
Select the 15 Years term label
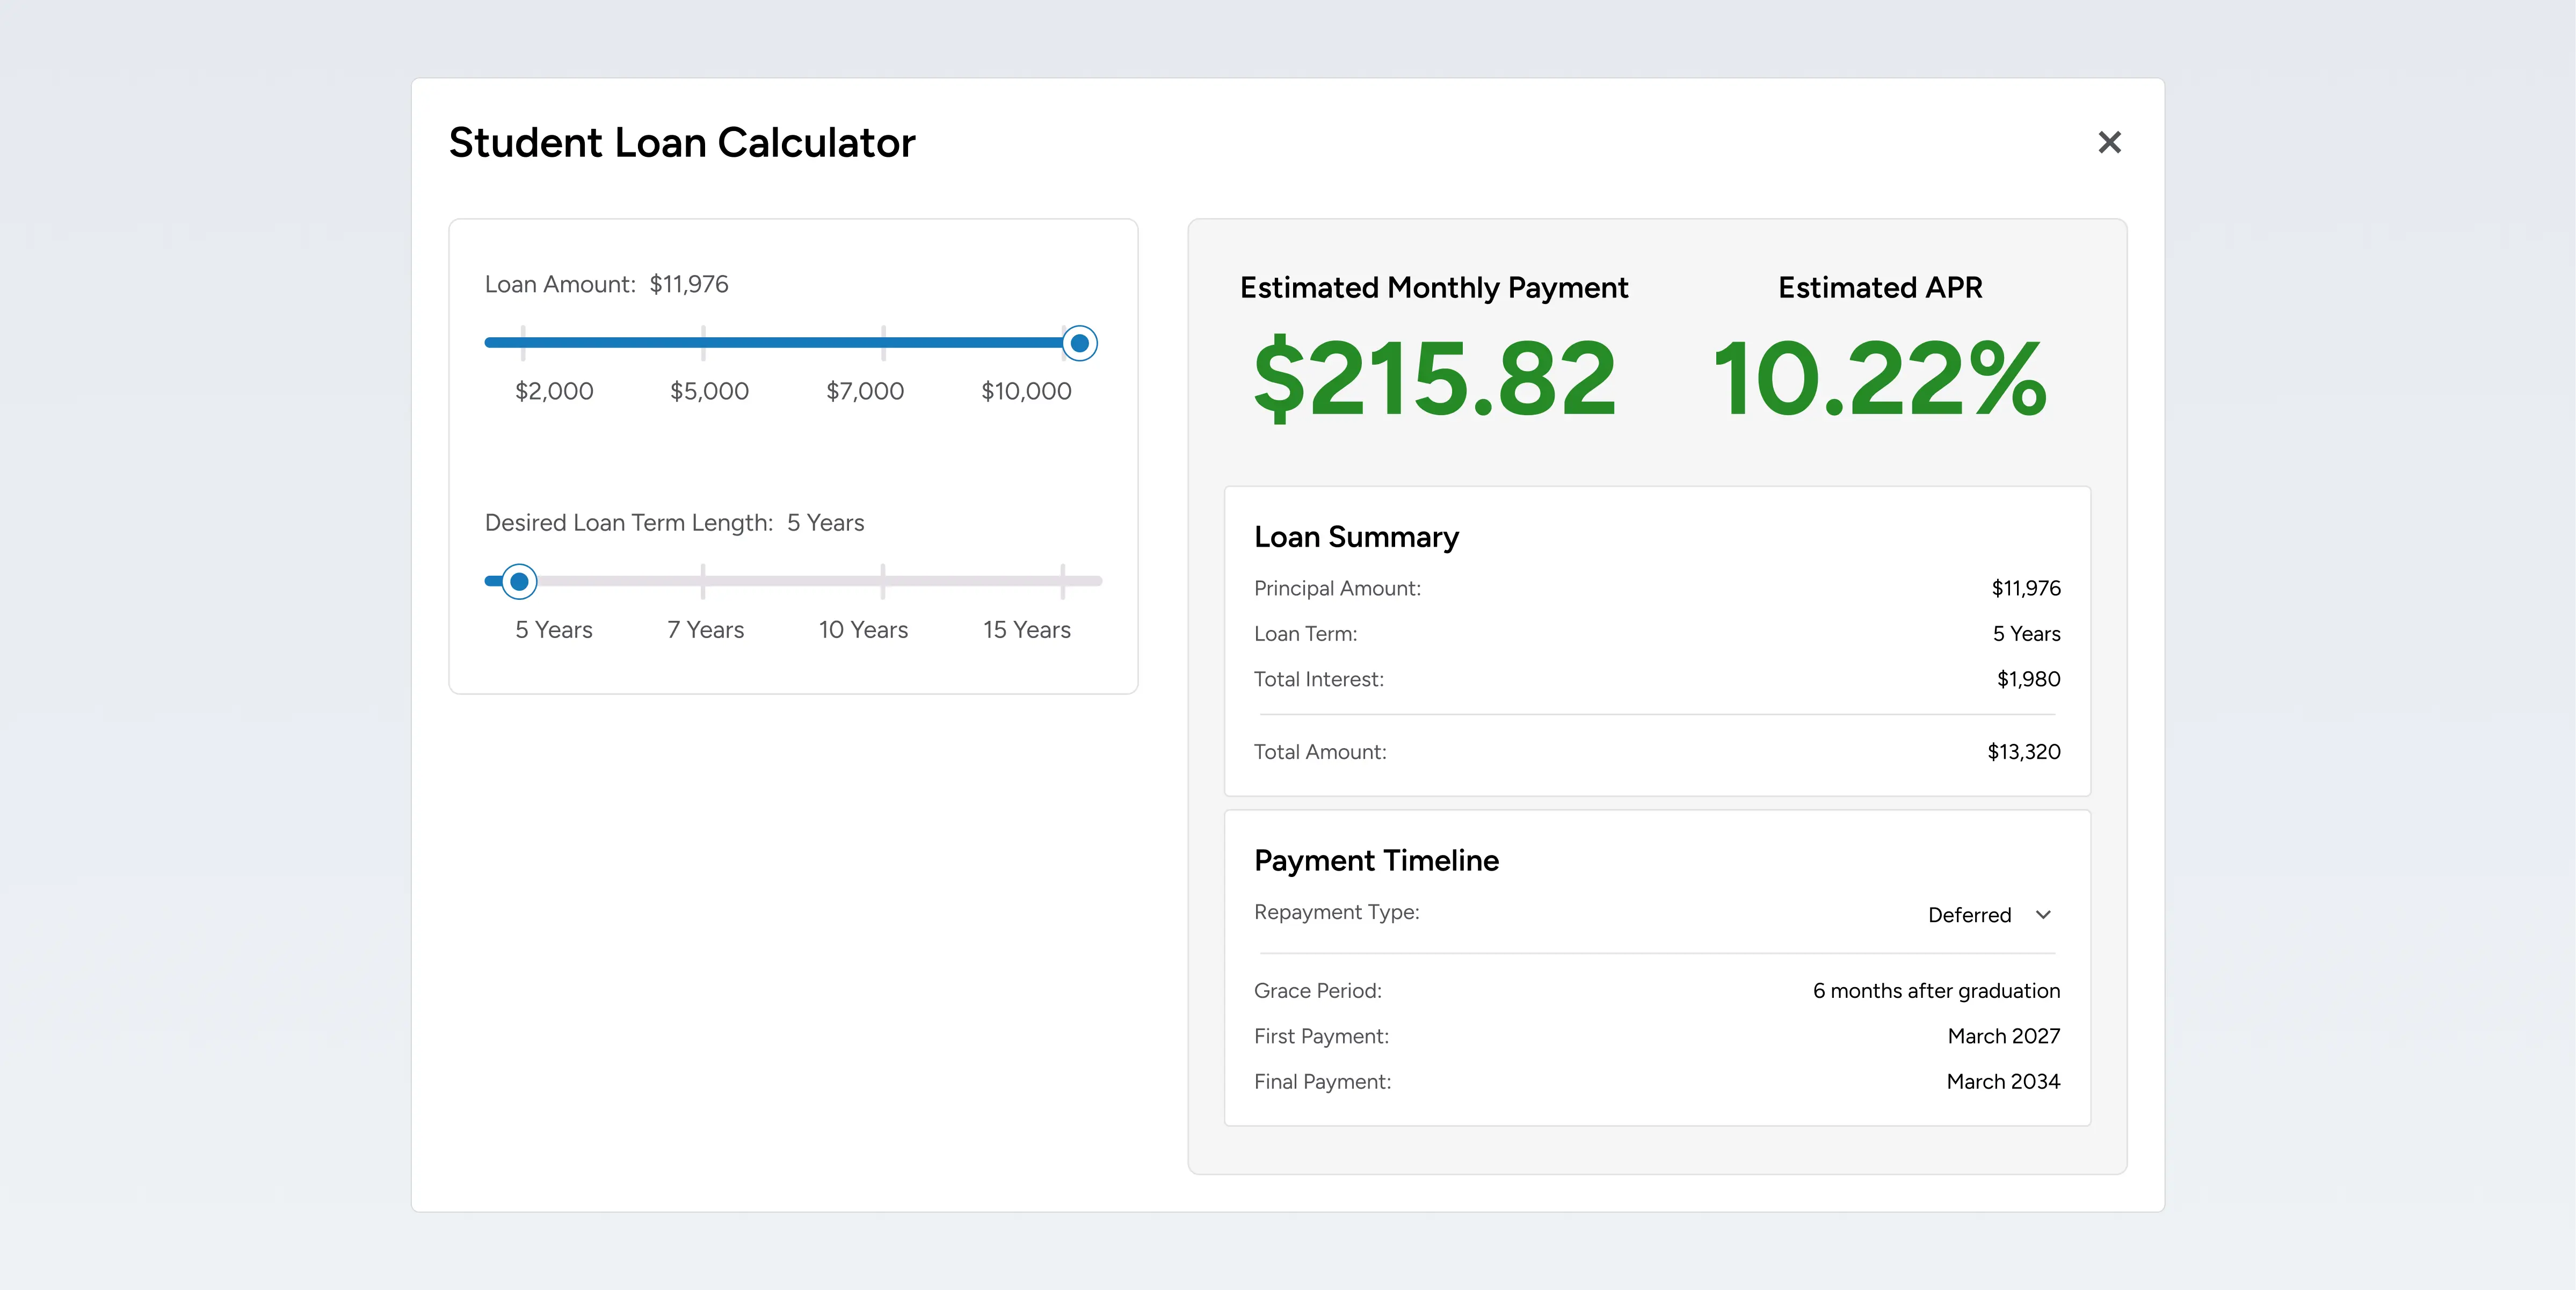[x=1026, y=630]
